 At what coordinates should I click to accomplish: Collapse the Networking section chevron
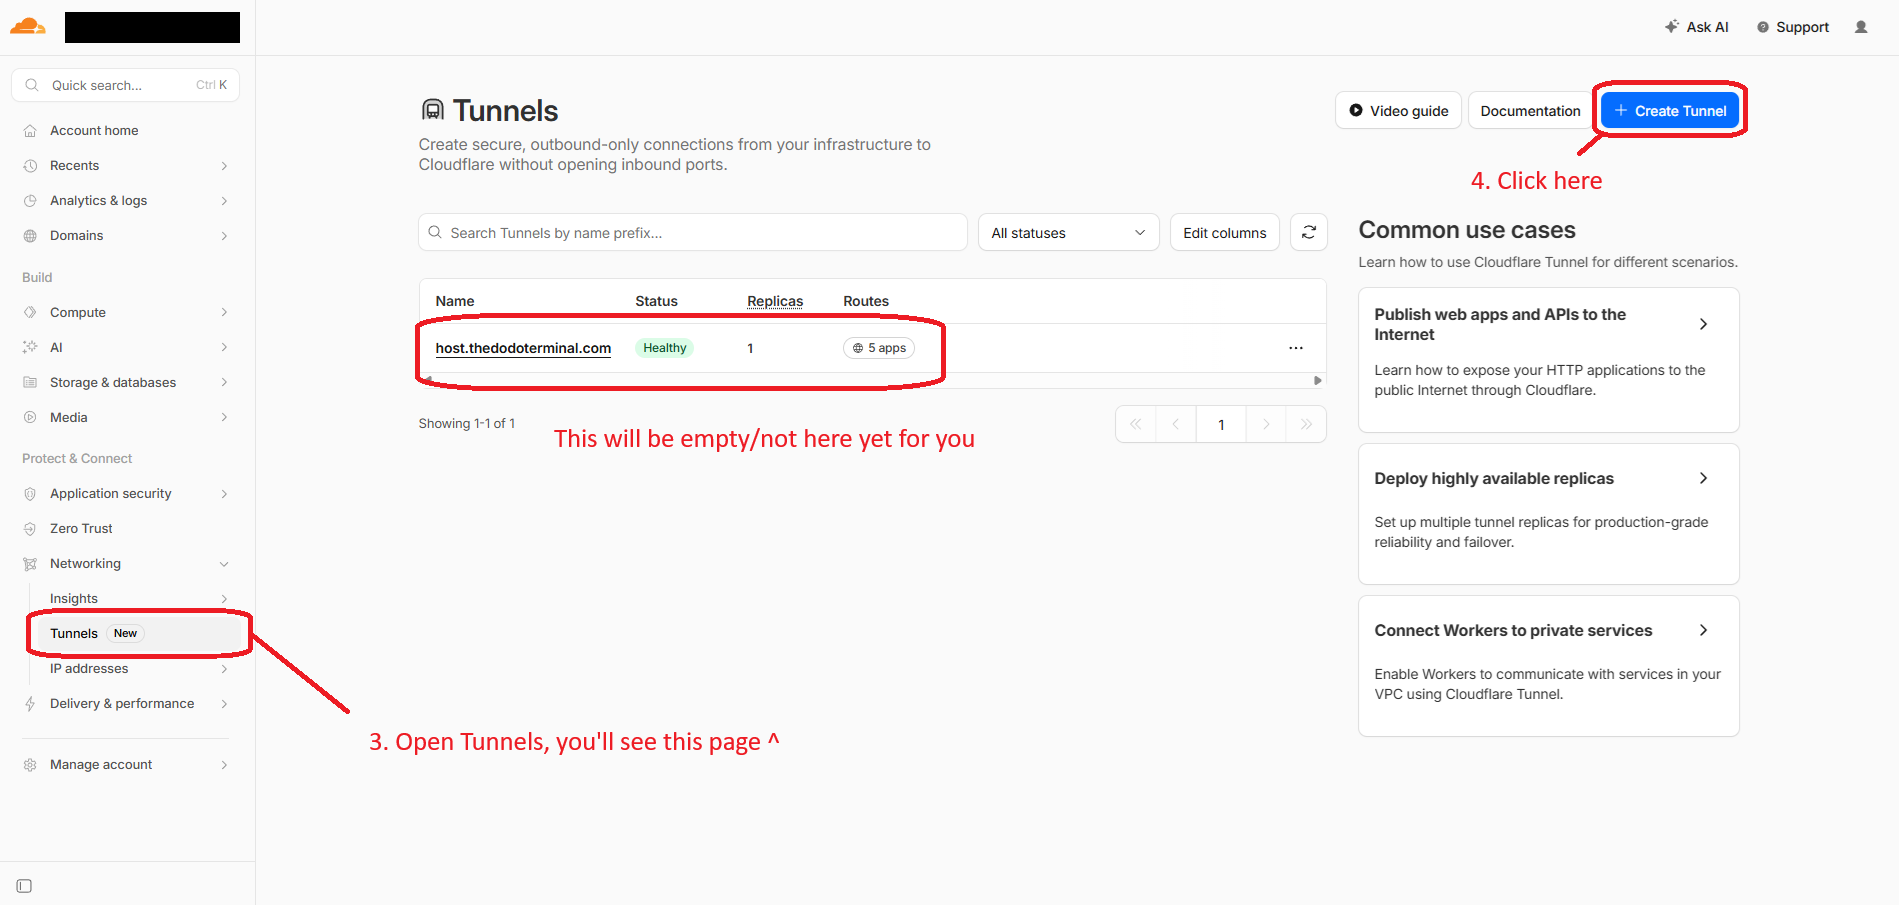coord(224,564)
